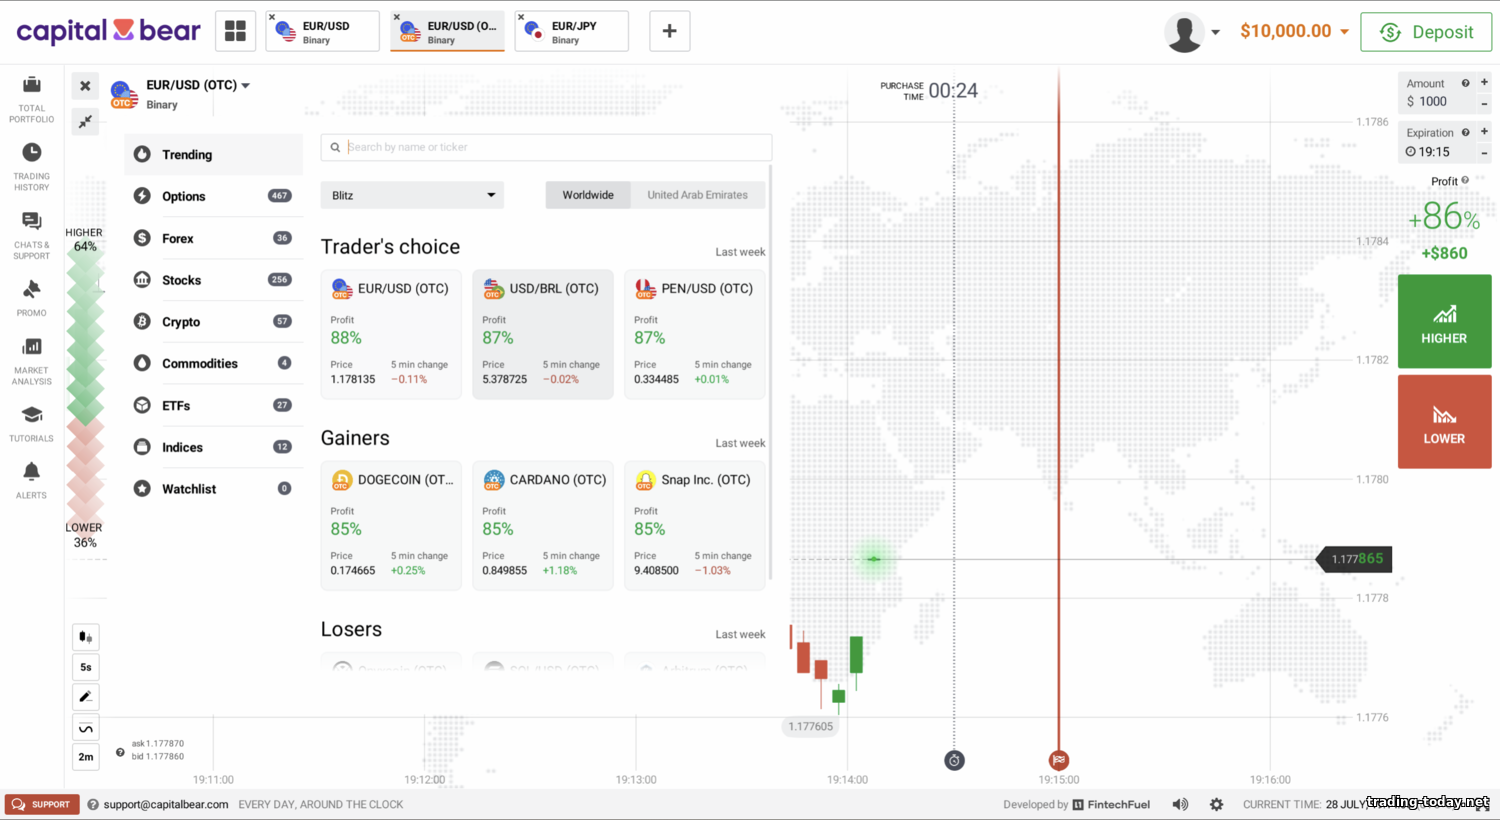Image resolution: width=1500 pixels, height=820 pixels.
Task: Switch region to United Arab Emirates
Action: [697, 195]
